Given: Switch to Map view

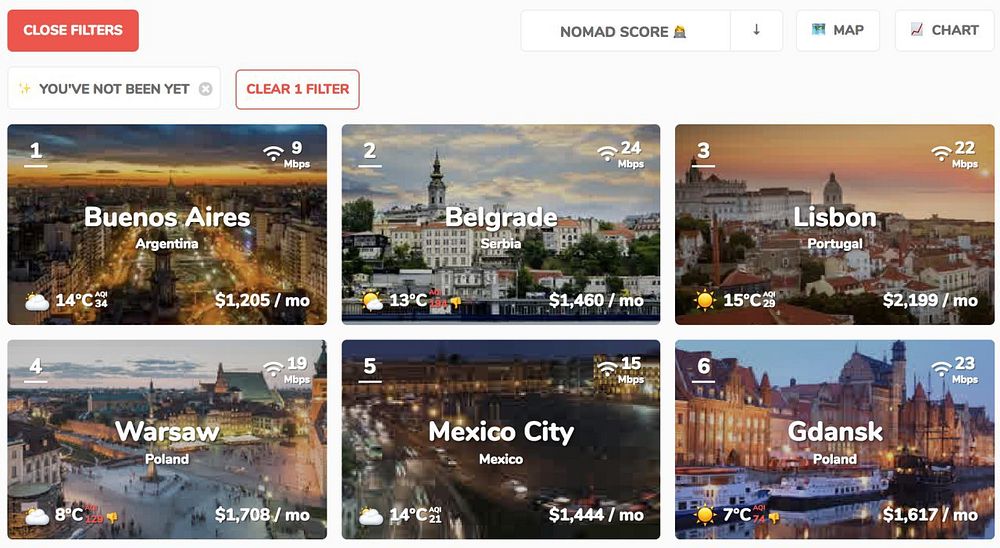Looking at the screenshot, I should (837, 31).
